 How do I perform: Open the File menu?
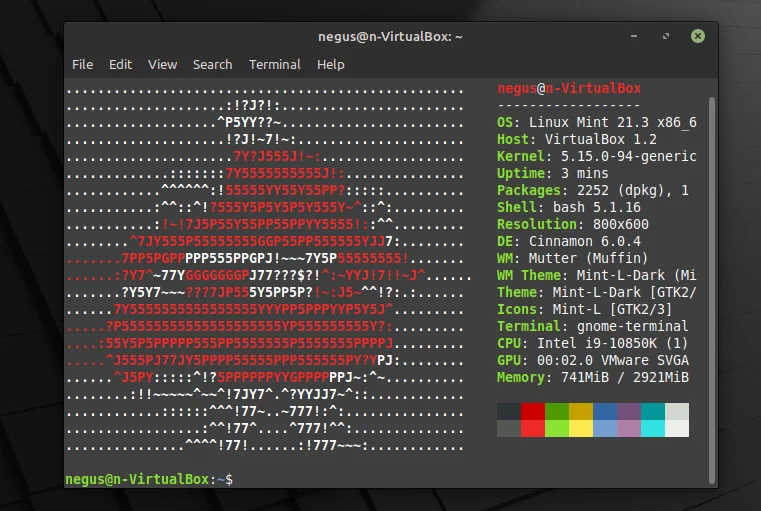(x=82, y=64)
